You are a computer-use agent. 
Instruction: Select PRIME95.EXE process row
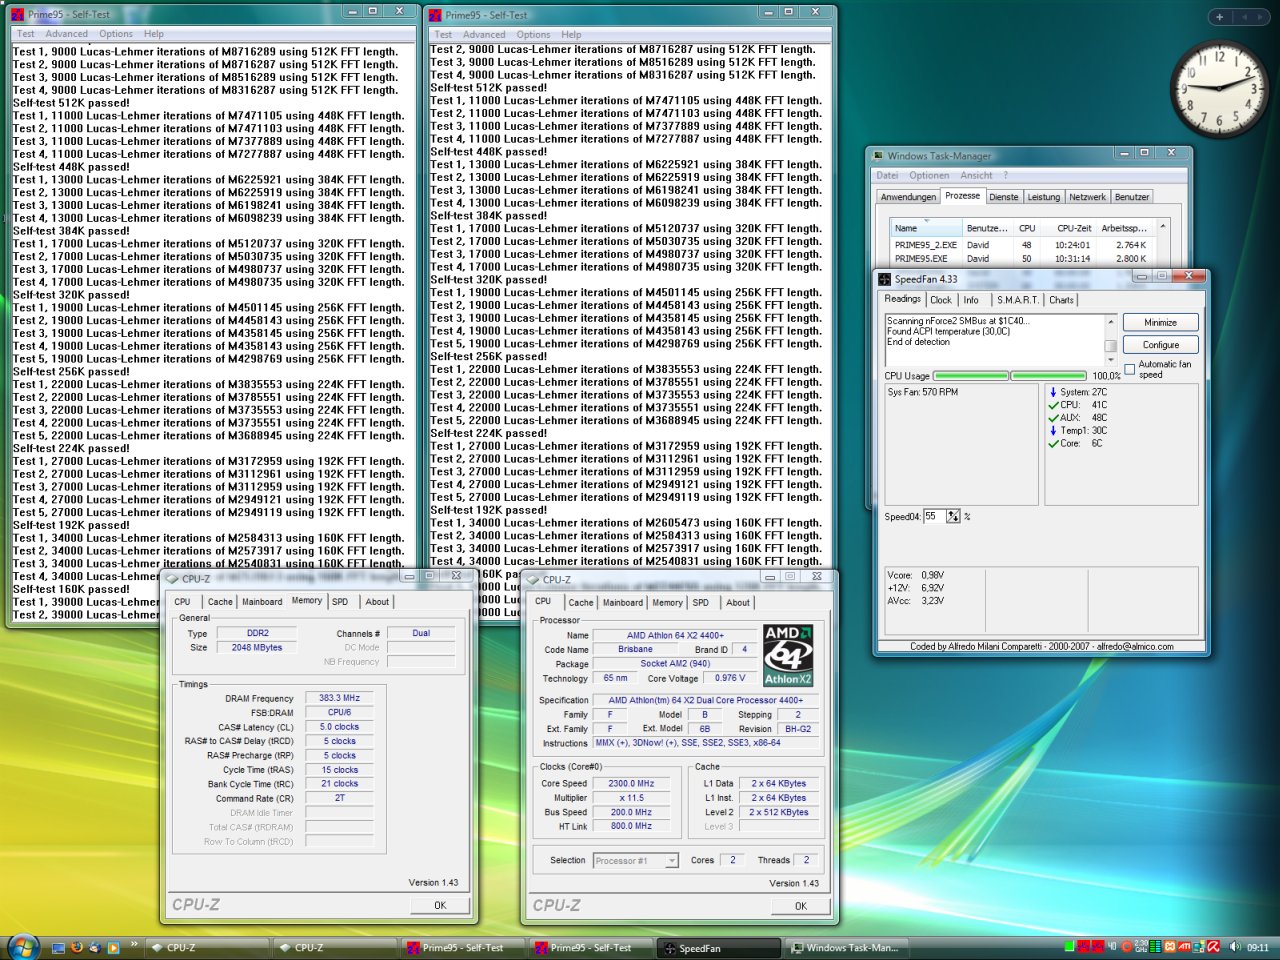coord(1022,258)
